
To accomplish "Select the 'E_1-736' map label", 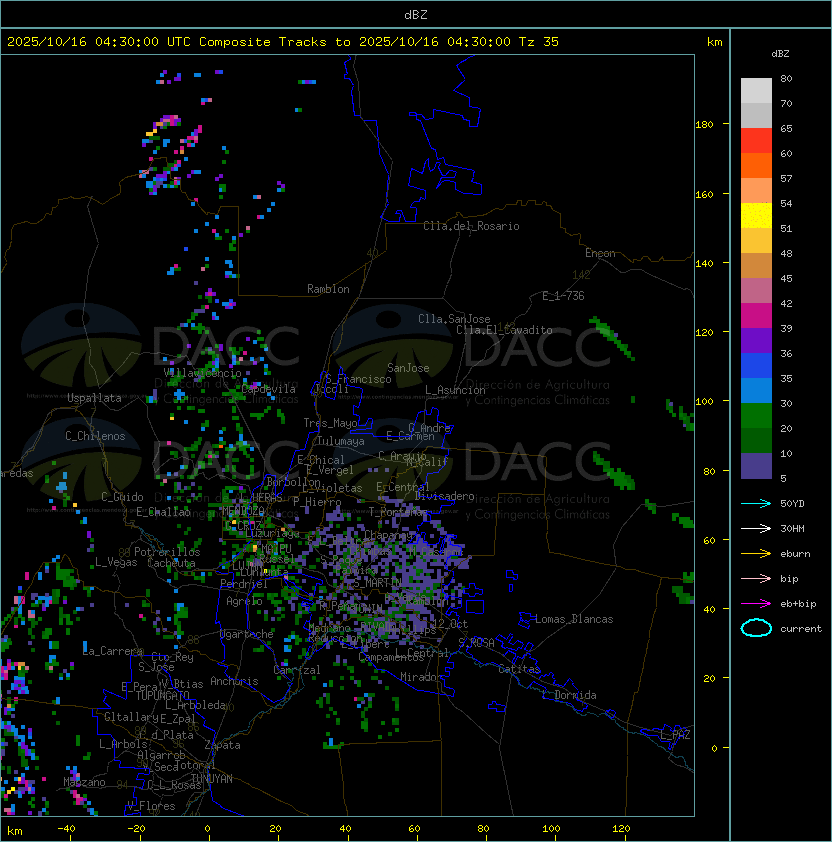I will click(x=563, y=296).
